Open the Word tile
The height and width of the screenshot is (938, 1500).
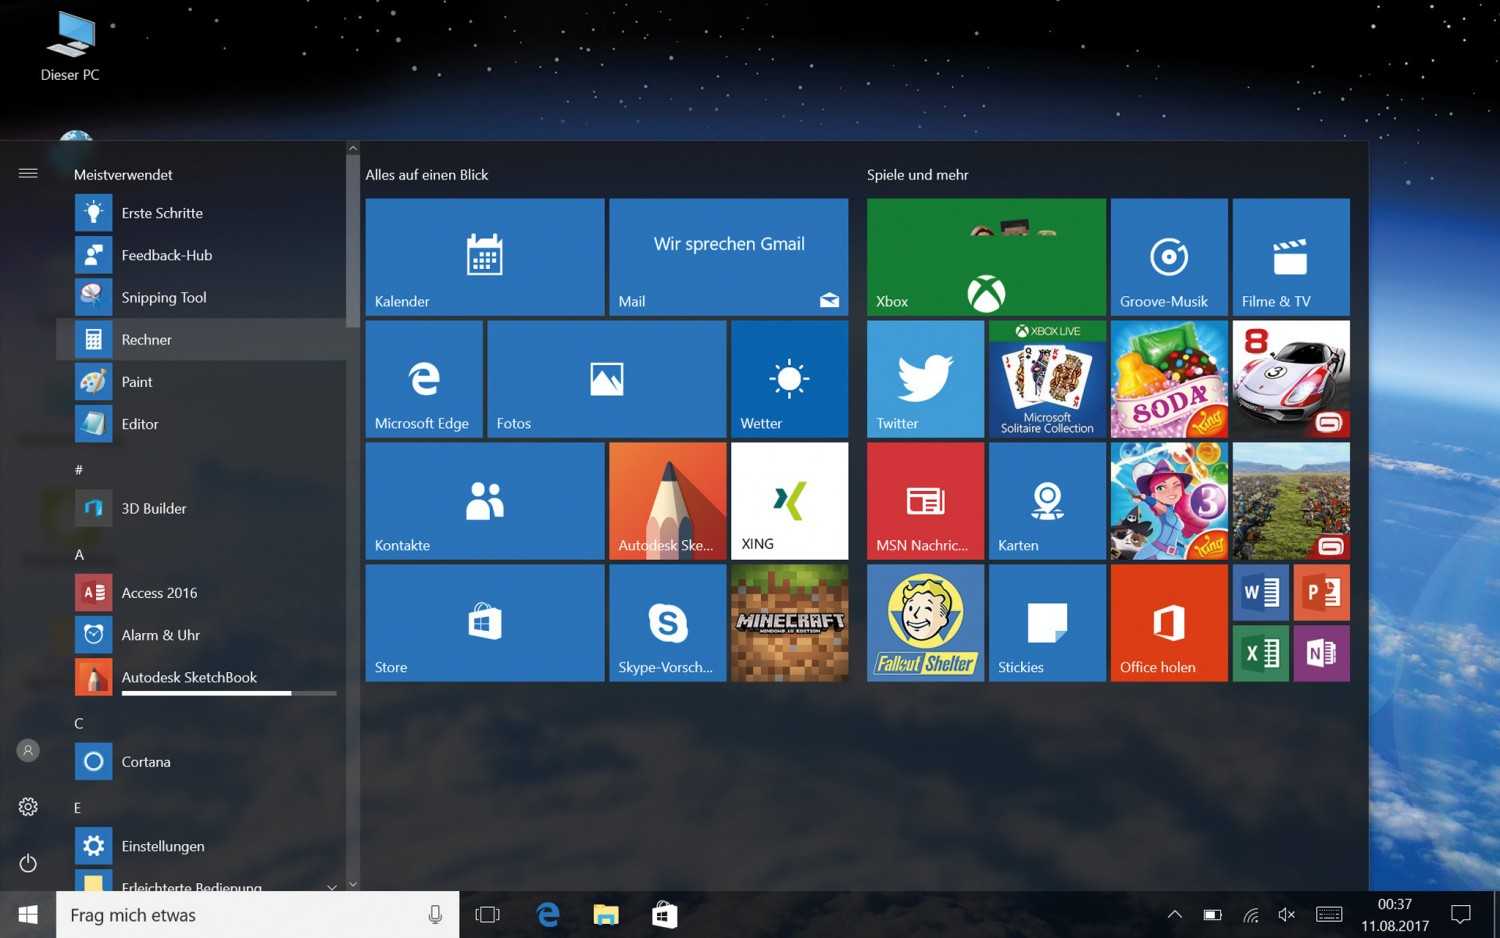[x=1261, y=593]
